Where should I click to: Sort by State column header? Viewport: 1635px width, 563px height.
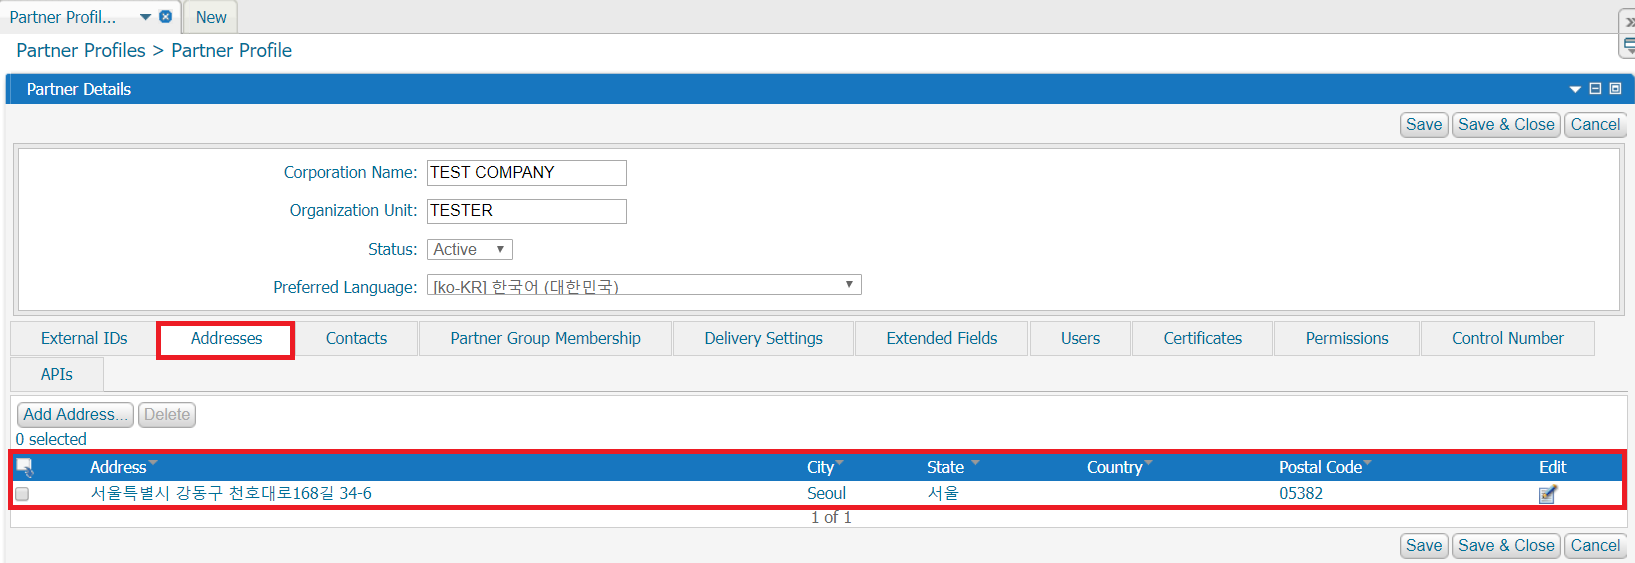(945, 467)
